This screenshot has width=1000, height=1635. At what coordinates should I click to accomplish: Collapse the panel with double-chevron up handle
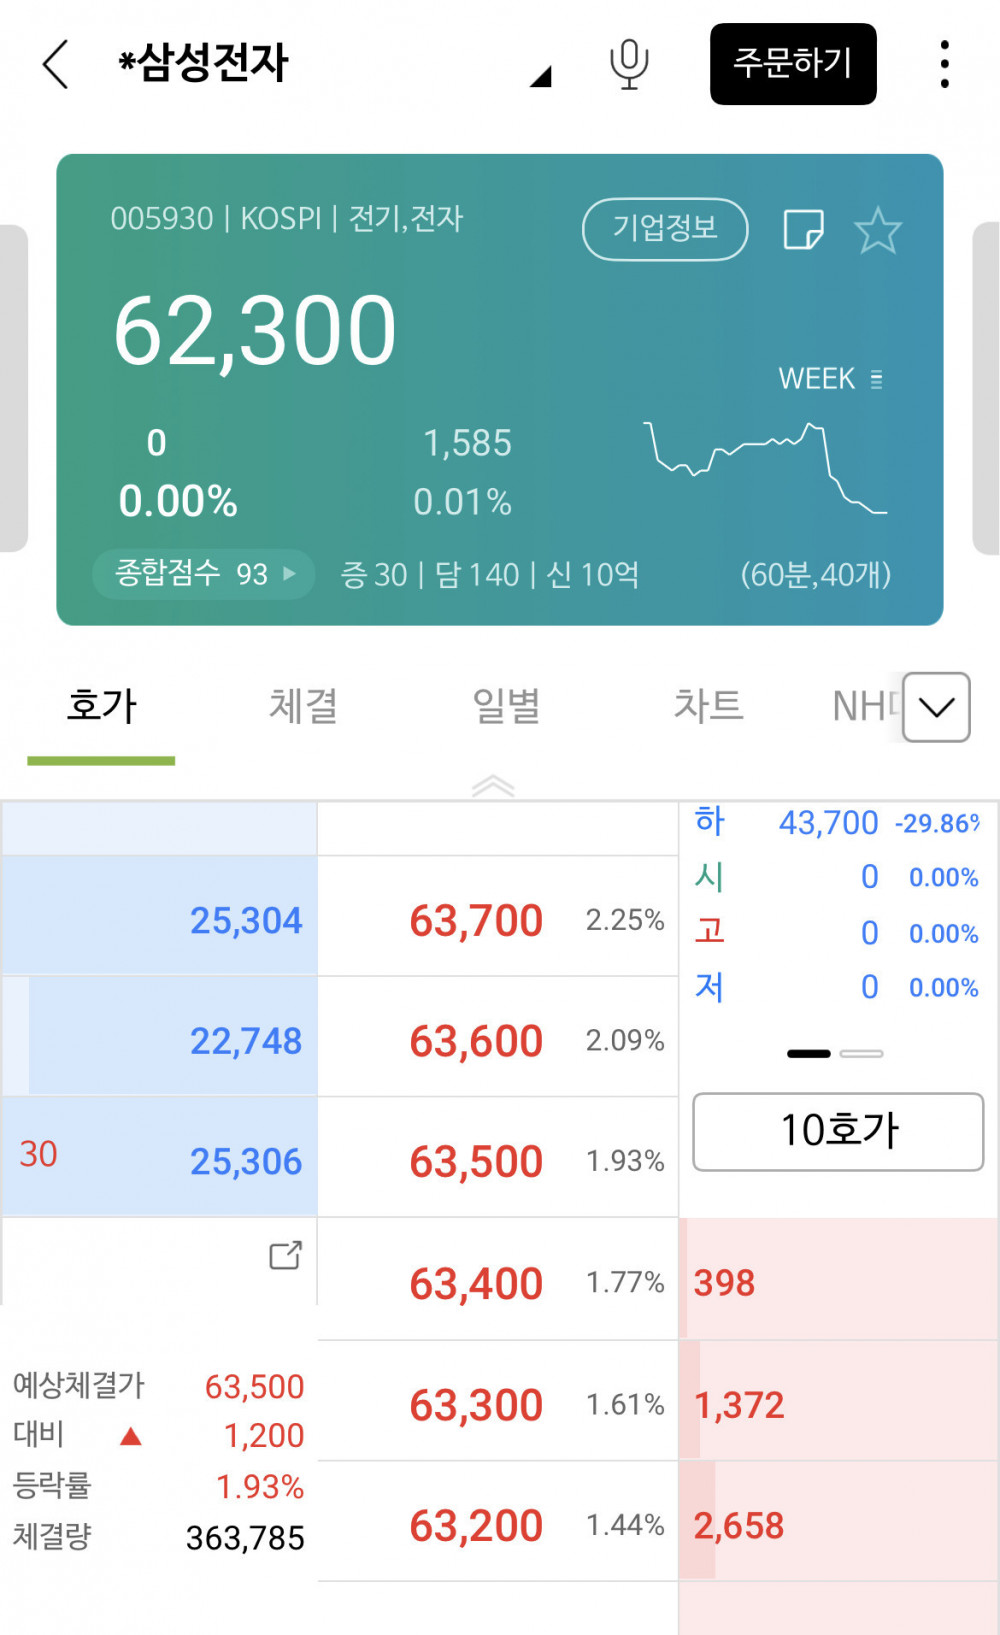pos(493,786)
